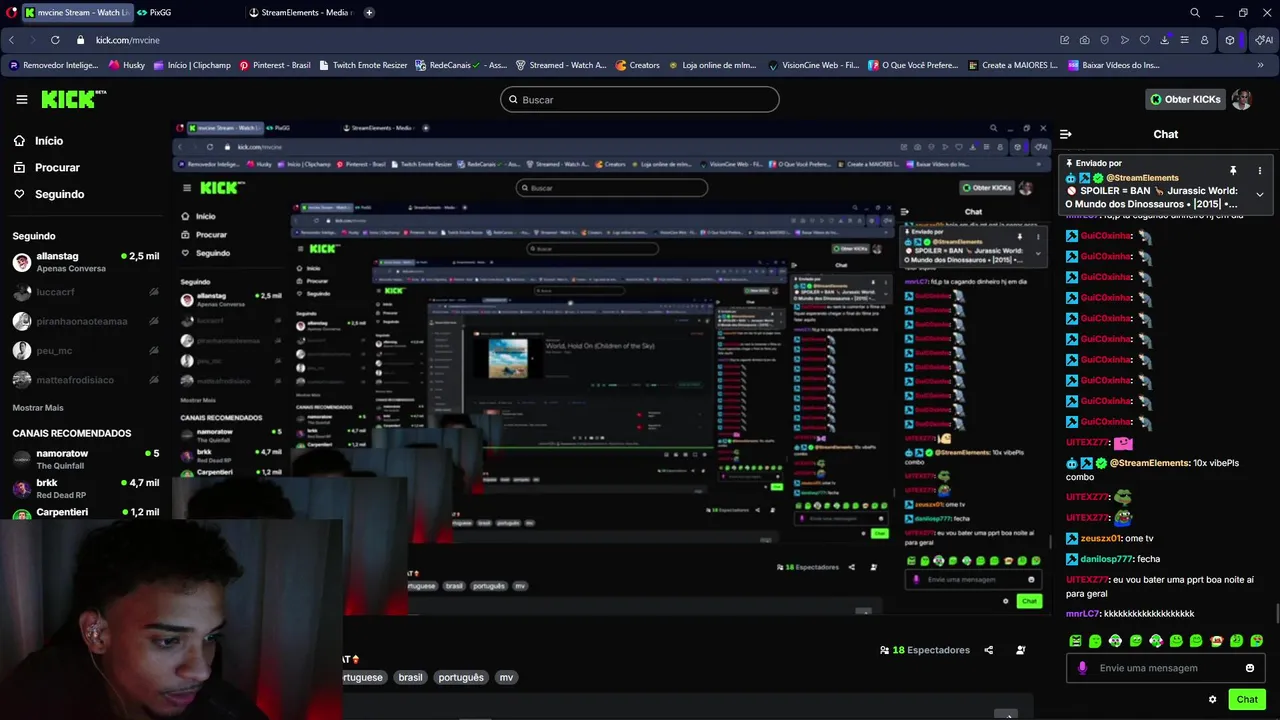Open the Kick hamburger menu
Image resolution: width=1280 pixels, height=720 pixels.
(x=22, y=99)
